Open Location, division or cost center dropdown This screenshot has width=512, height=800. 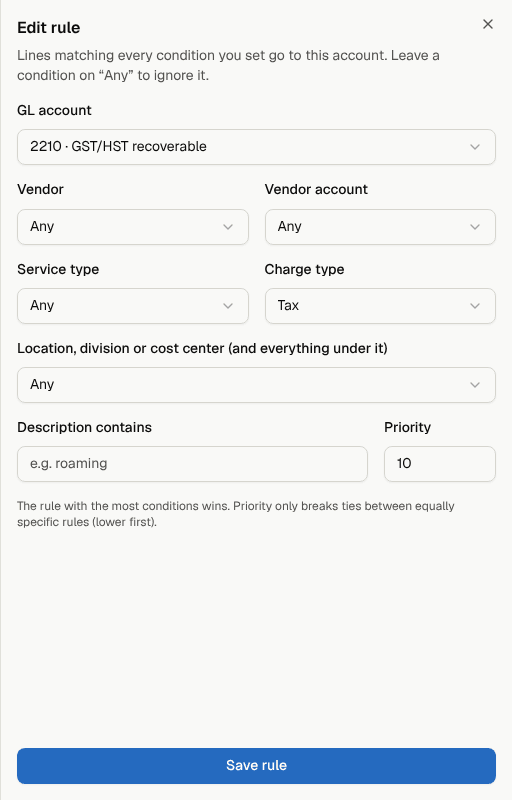(x=256, y=385)
